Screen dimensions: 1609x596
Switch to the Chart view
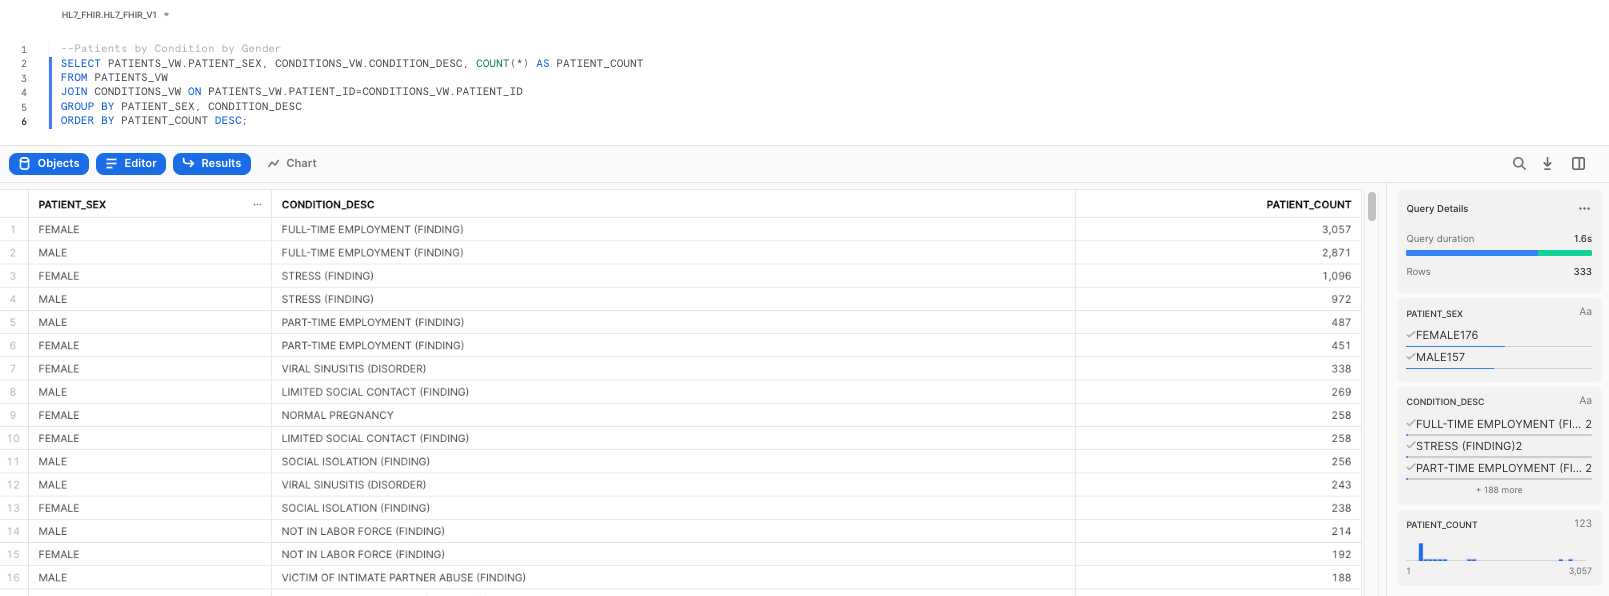point(292,164)
